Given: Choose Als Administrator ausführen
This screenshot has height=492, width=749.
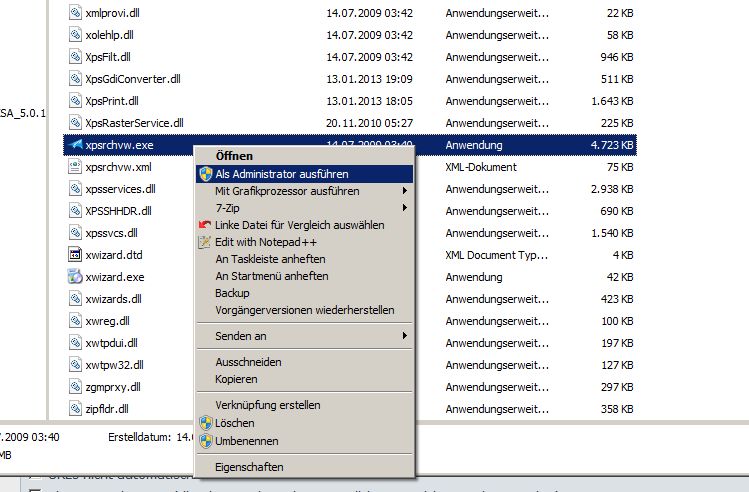Looking at the screenshot, I should click(281, 174).
